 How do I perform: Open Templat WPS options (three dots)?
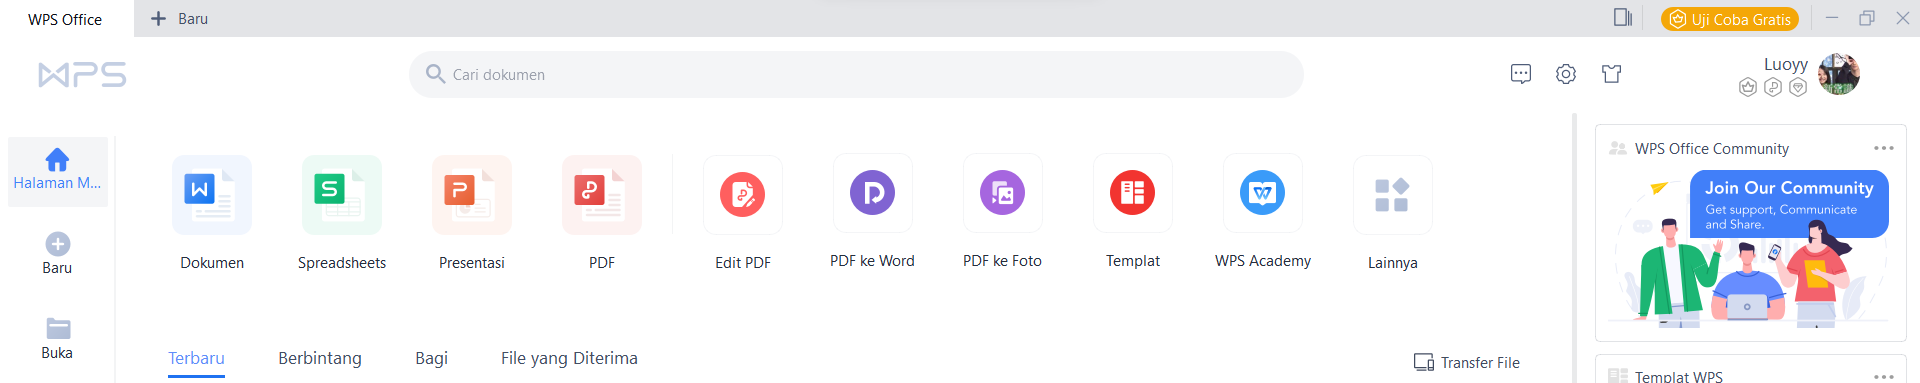(x=1884, y=376)
